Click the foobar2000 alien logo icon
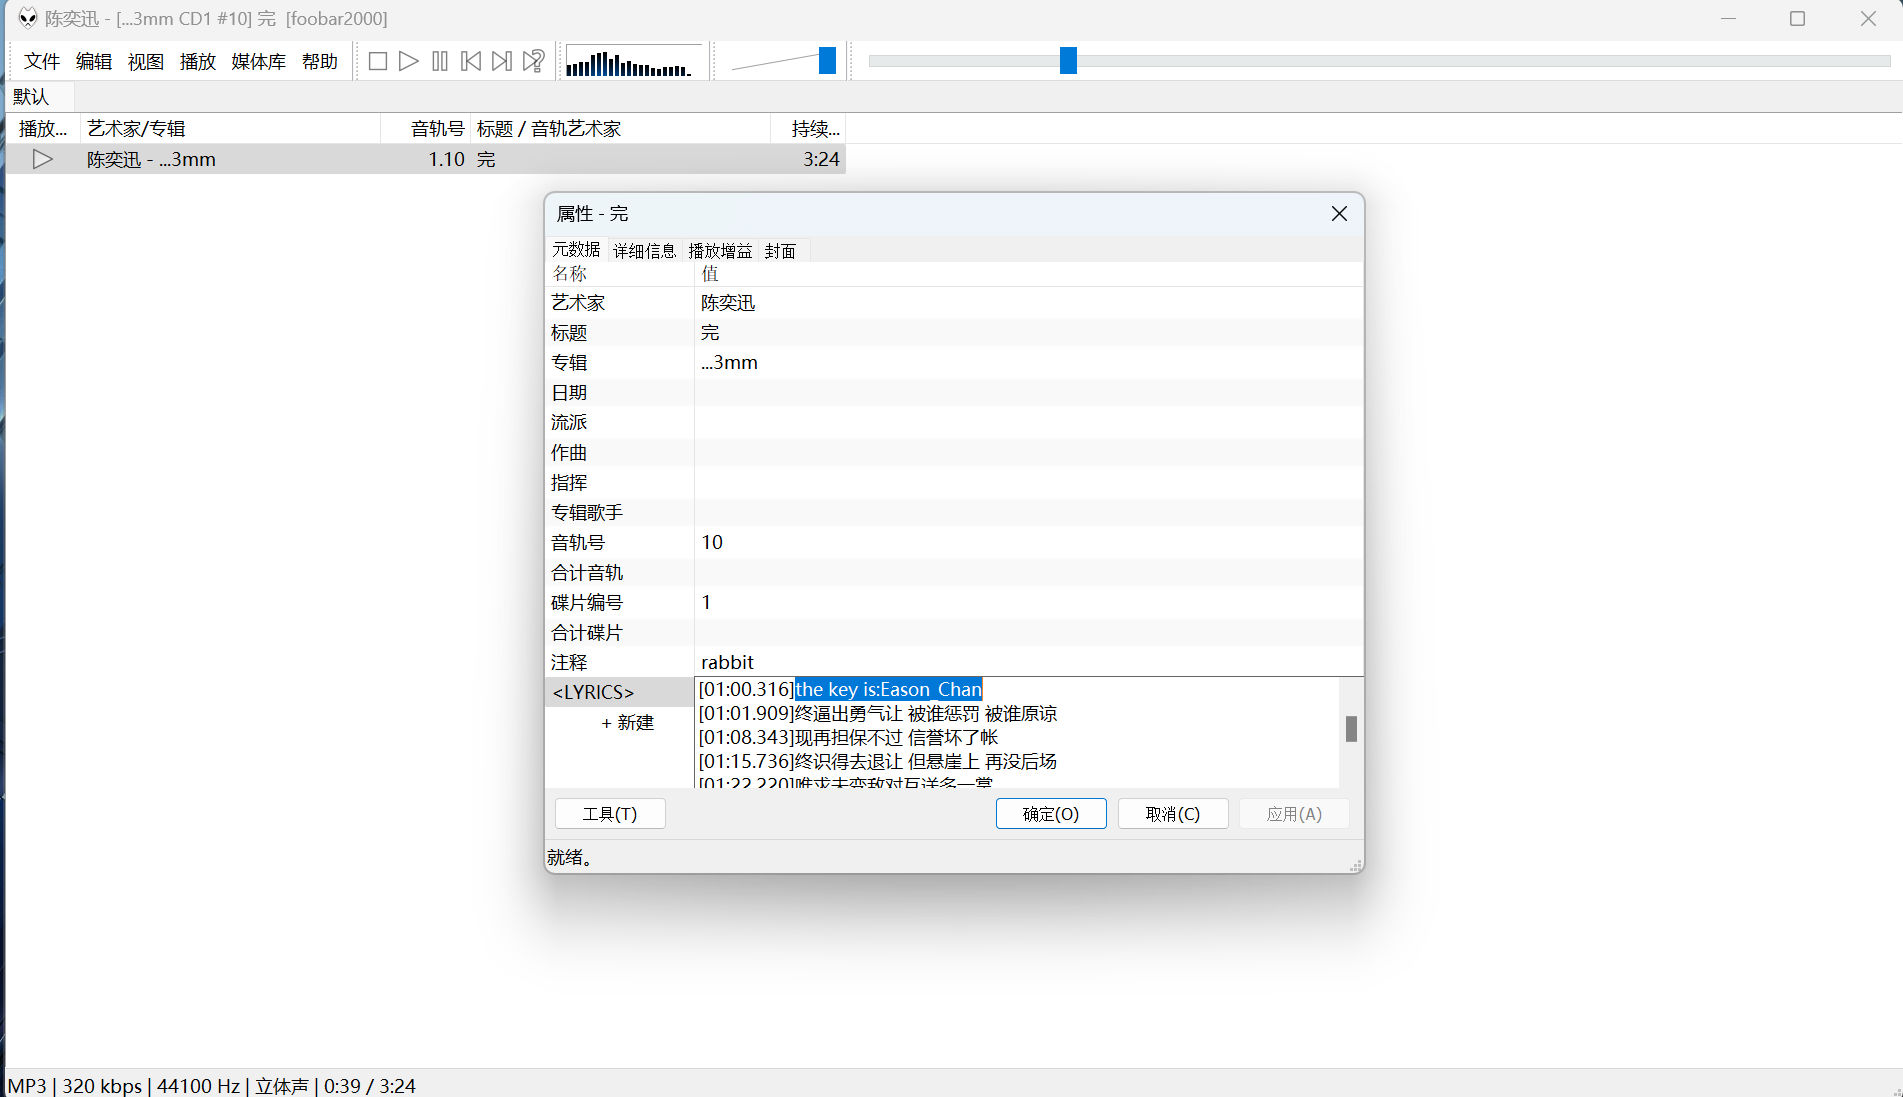This screenshot has height=1097, width=1903. 28,18
